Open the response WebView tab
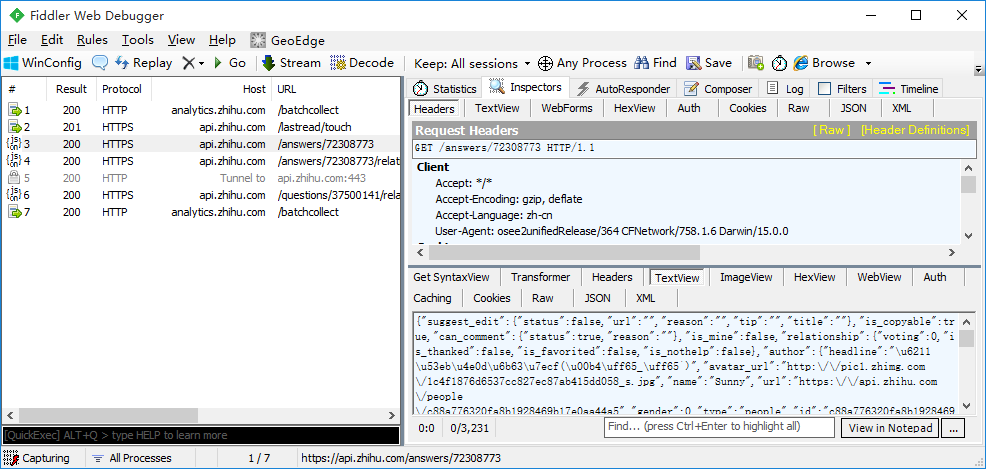 tap(879, 277)
